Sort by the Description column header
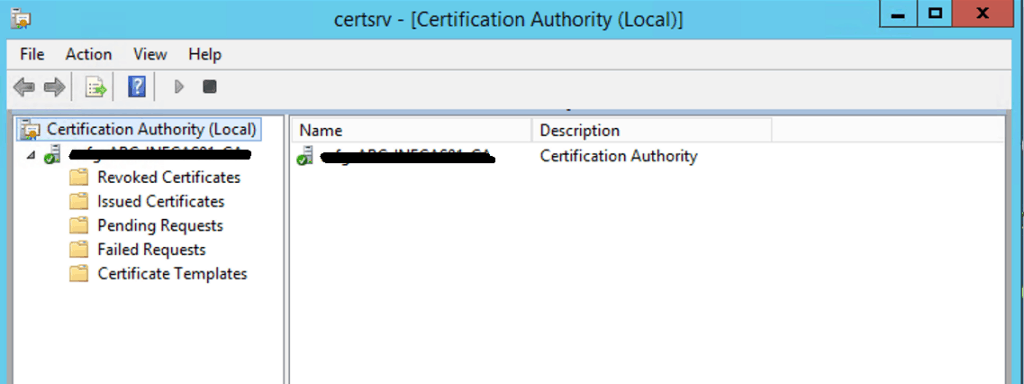 pyautogui.click(x=652, y=131)
